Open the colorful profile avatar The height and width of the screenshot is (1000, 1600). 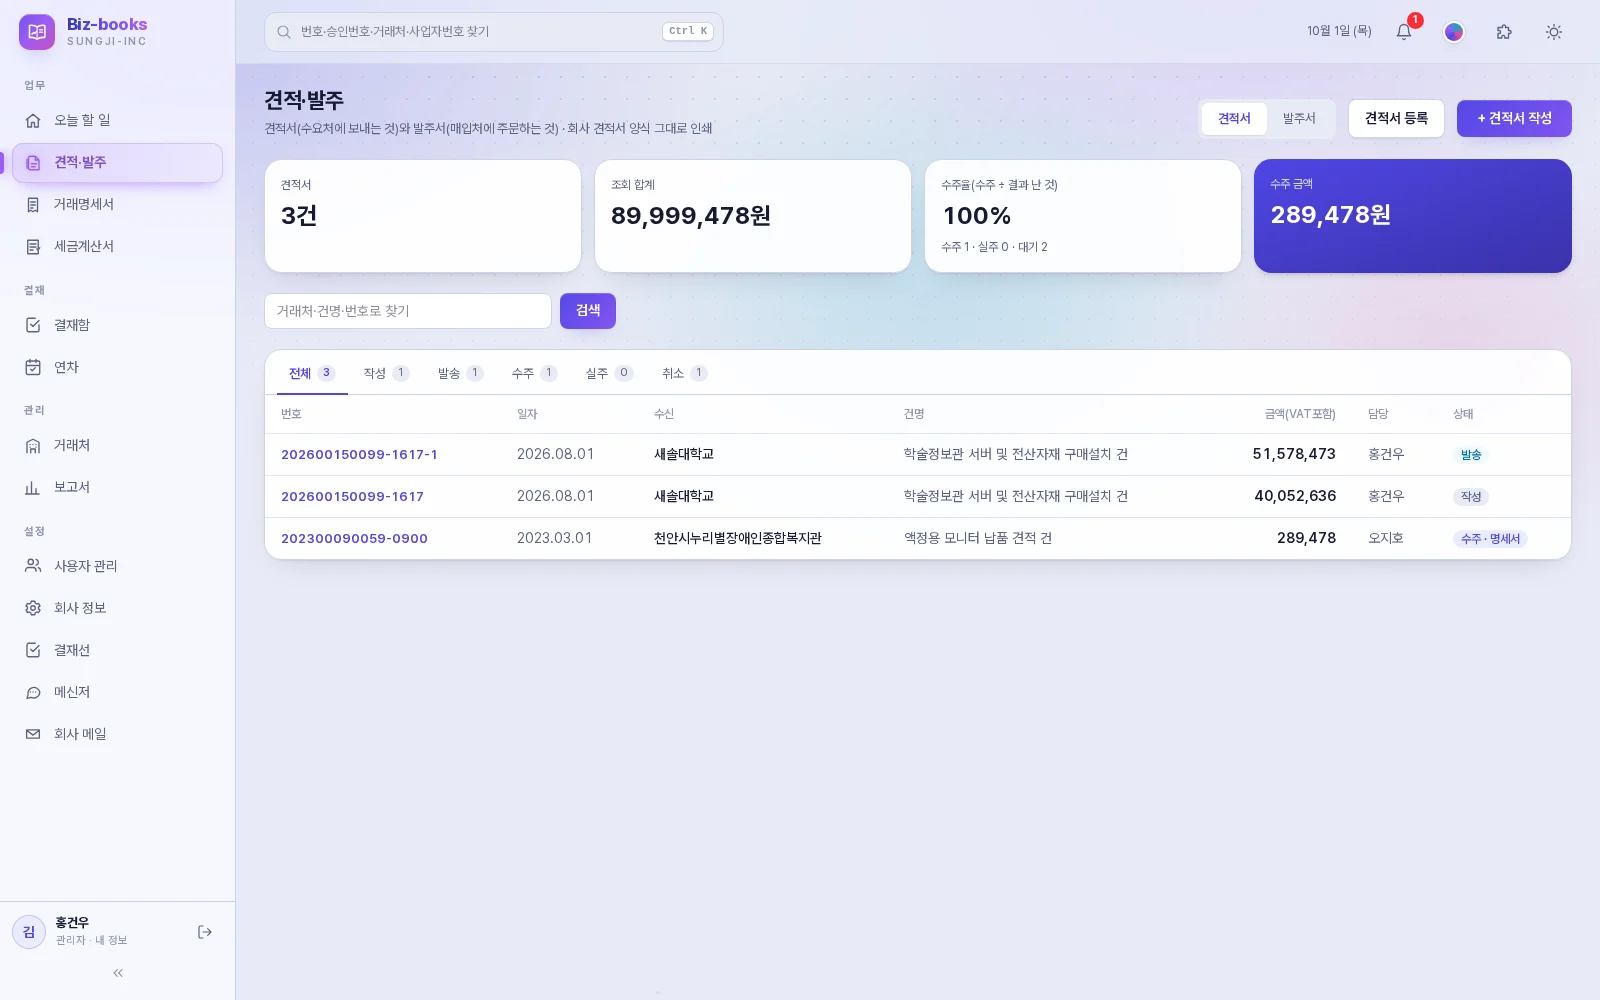tap(1454, 32)
